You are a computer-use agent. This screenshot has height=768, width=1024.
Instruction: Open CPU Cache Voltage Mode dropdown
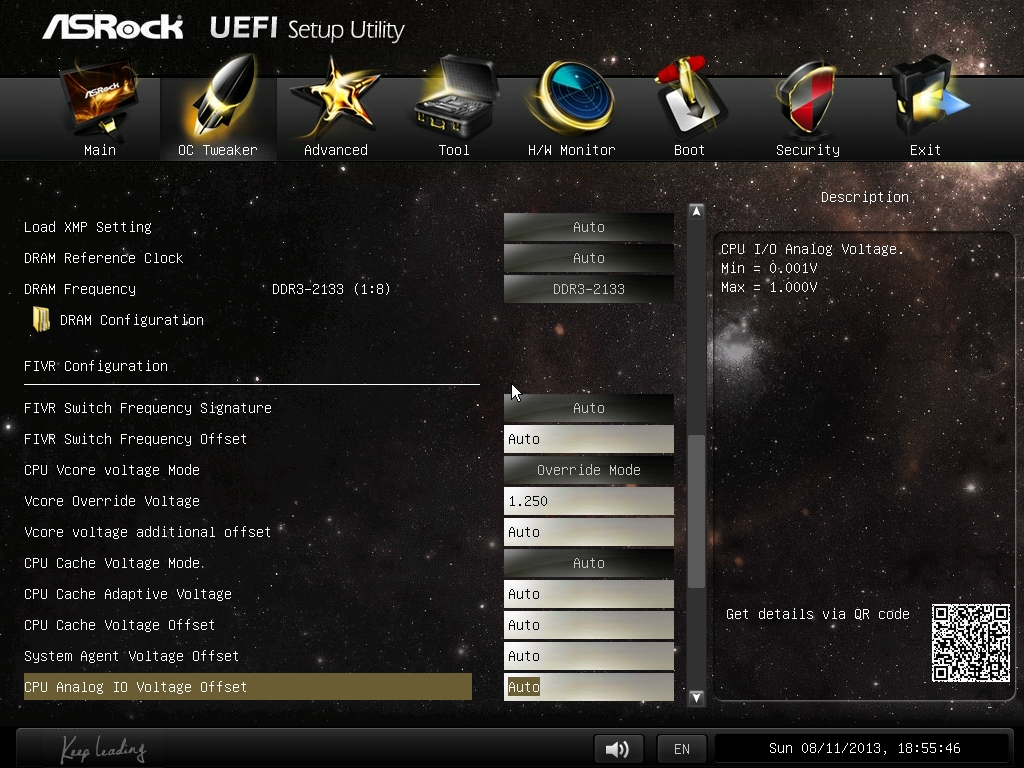pyautogui.click(x=588, y=563)
